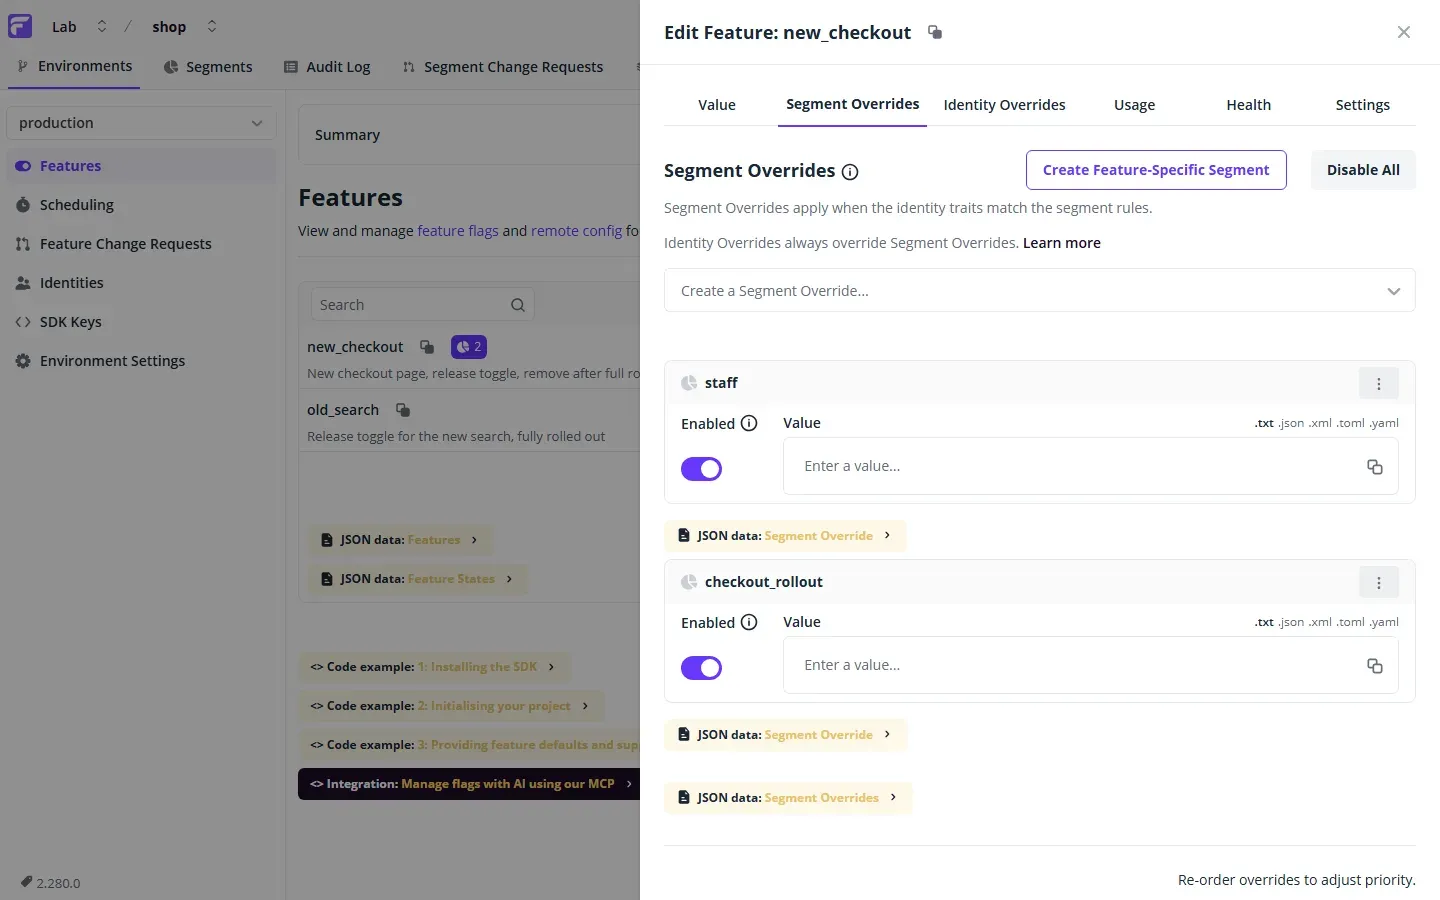Viewport: 1440px width, 900px height.
Task: Open the Audit Log top tab
Action: 327,67
